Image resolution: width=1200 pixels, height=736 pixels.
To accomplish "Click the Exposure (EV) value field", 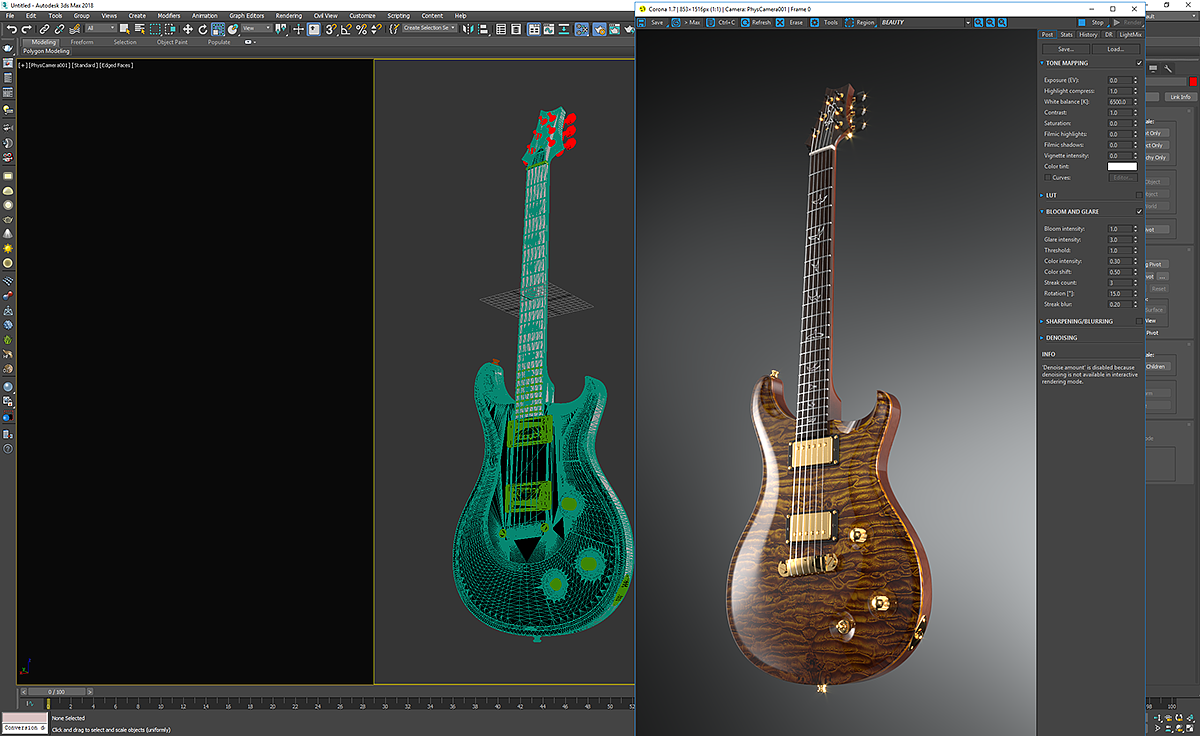I will pyautogui.click(x=1119, y=80).
